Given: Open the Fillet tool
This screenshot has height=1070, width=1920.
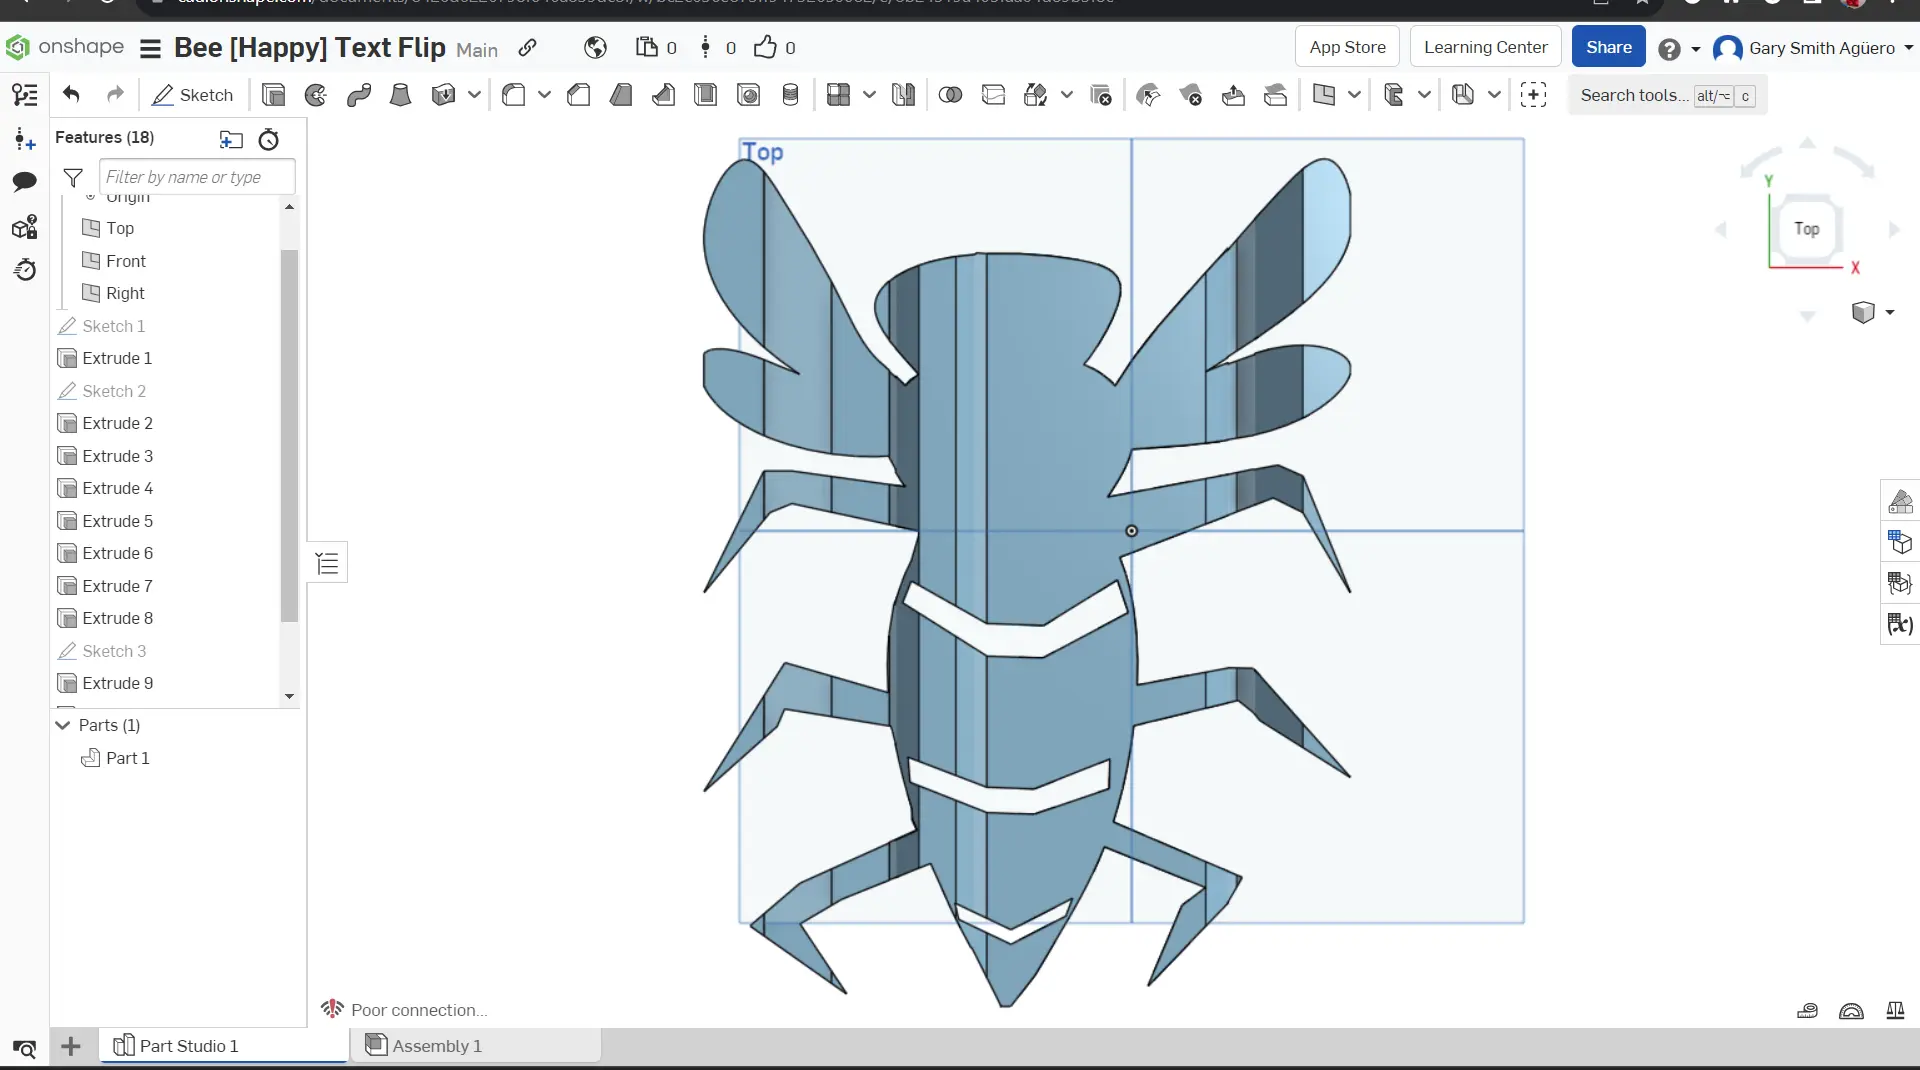Looking at the screenshot, I should pos(512,95).
